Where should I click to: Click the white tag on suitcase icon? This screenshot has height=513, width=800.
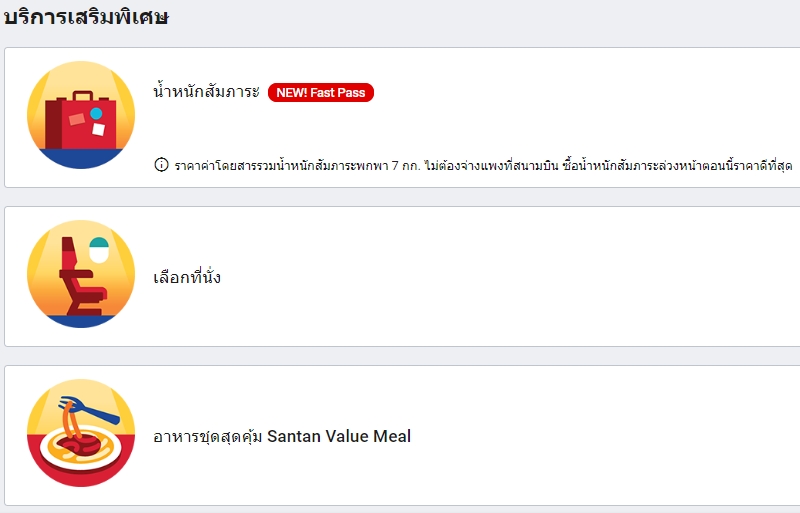pos(98,130)
